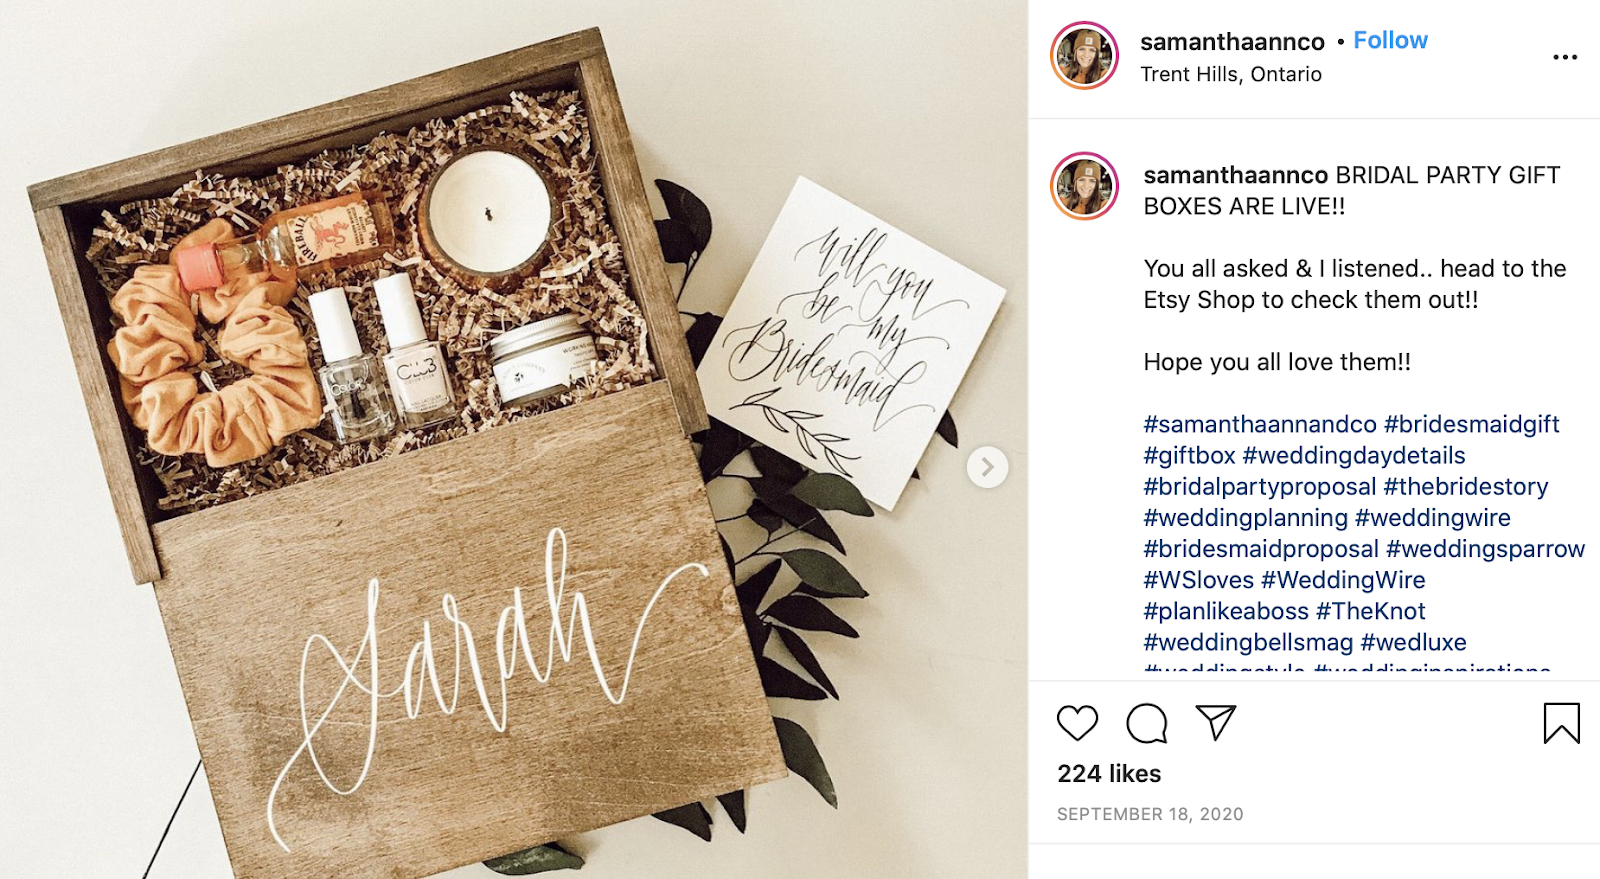Open #wedluxe hashtag
1600x879 pixels.
pos(1413,642)
